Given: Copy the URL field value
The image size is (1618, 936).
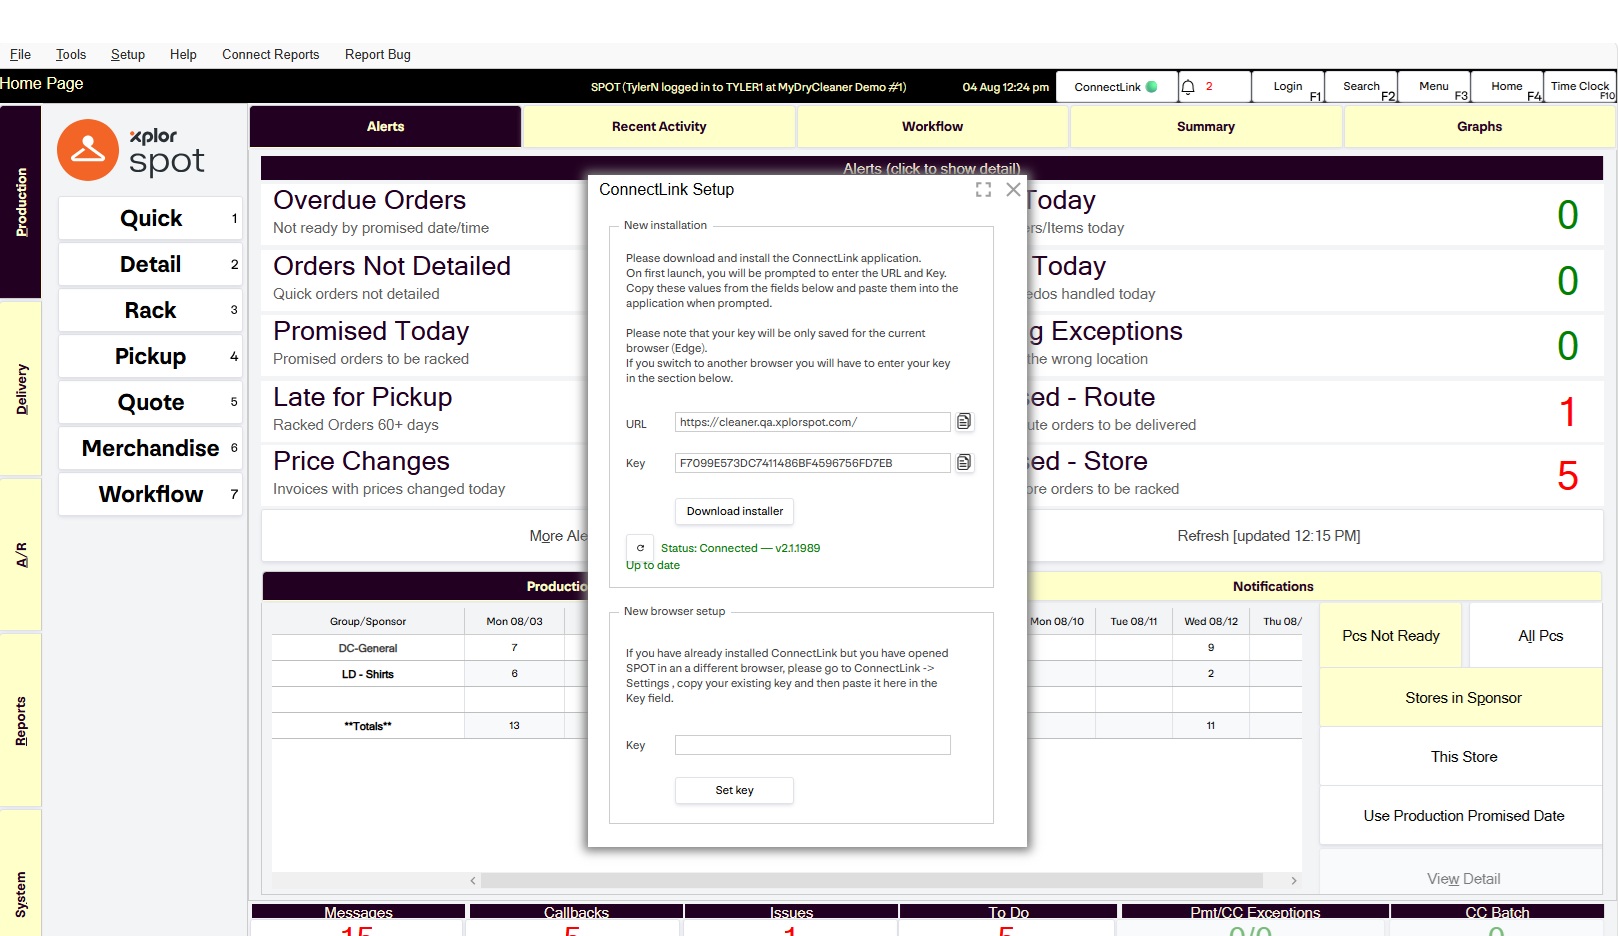Looking at the screenshot, I should (x=964, y=422).
